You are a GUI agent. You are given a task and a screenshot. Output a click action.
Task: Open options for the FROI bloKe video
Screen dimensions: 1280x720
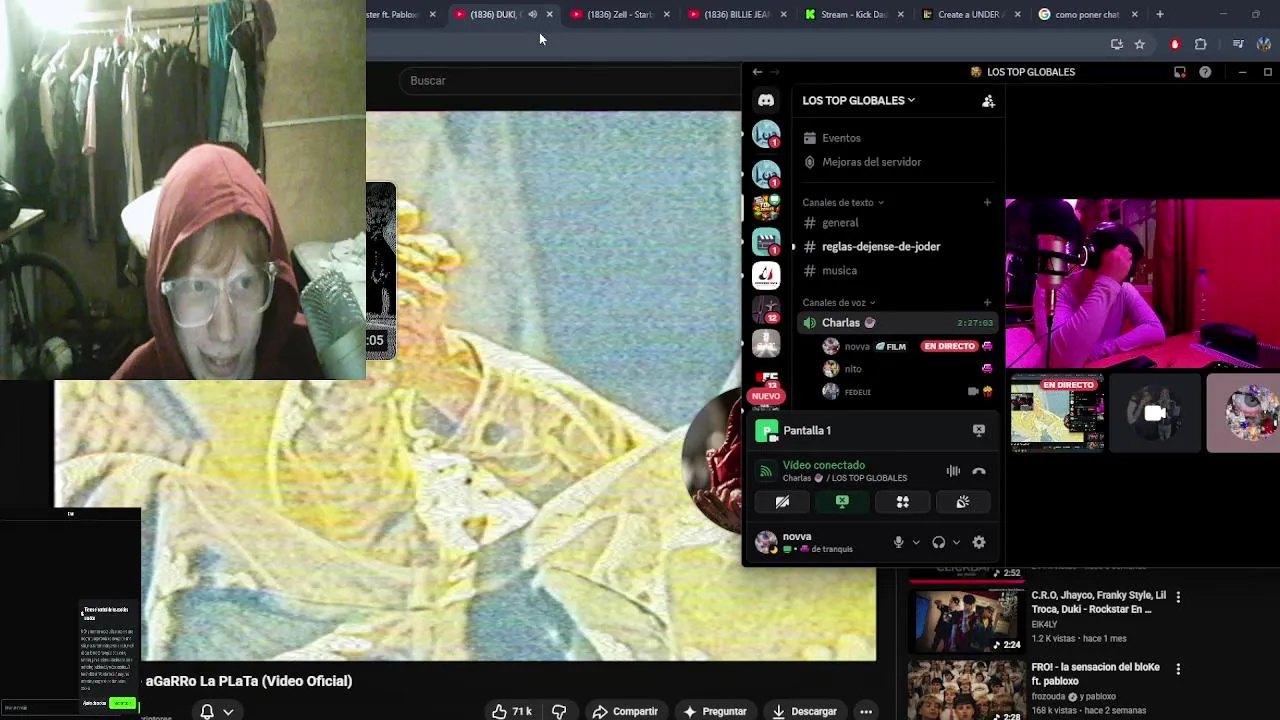tap(1178, 669)
